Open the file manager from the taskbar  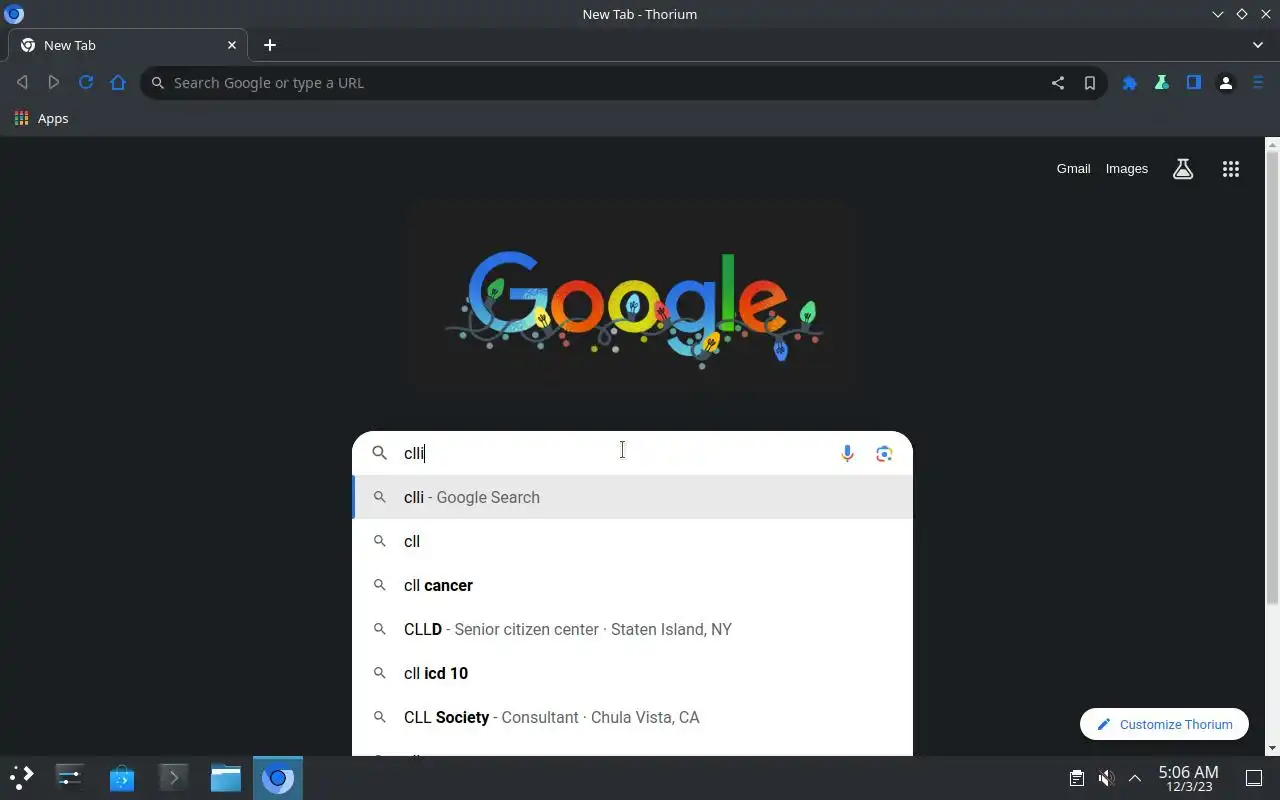226,777
